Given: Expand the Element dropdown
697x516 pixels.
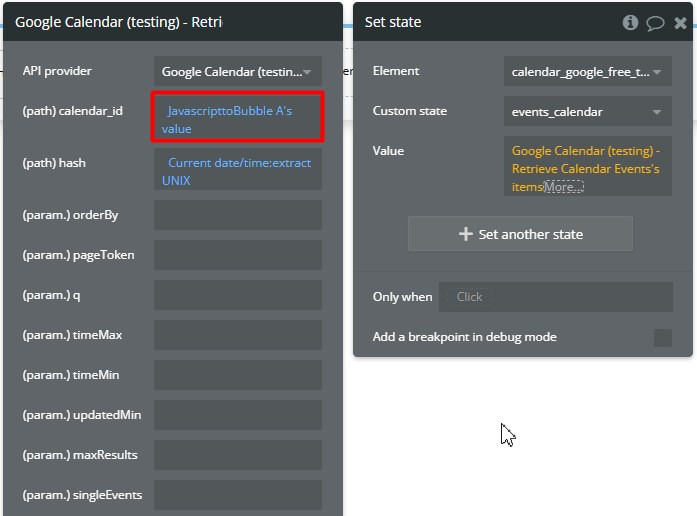Looking at the screenshot, I should (587, 71).
